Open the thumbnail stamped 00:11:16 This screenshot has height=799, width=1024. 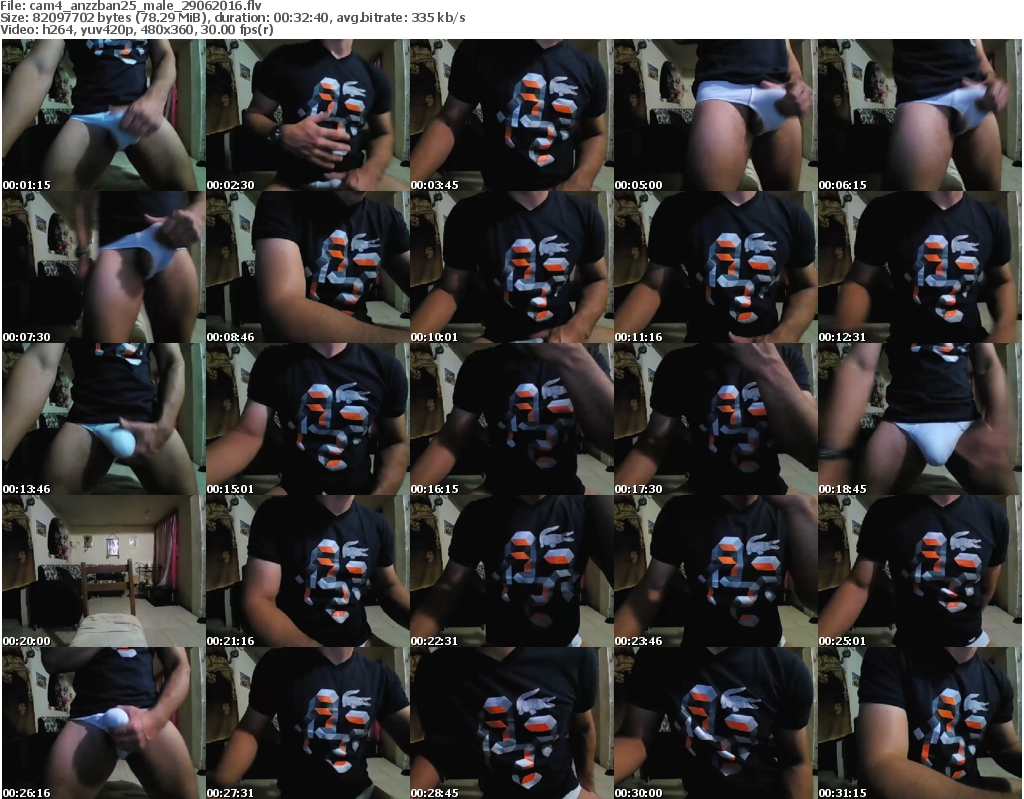click(x=715, y=267)
